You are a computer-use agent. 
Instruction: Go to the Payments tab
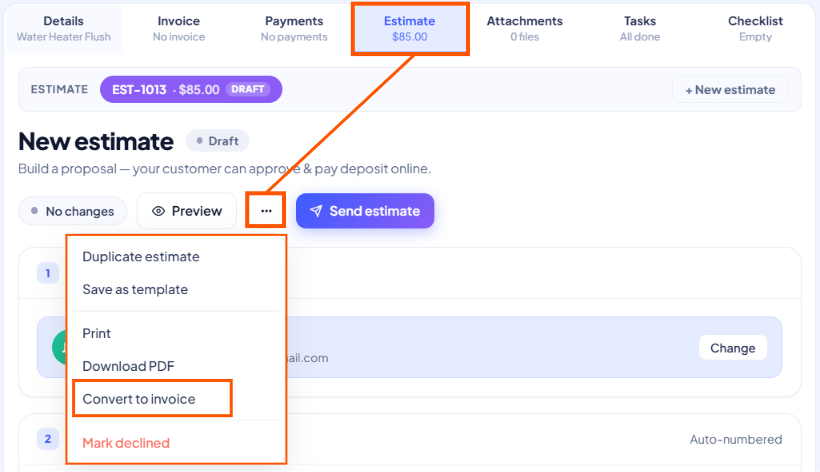point(294,29)
